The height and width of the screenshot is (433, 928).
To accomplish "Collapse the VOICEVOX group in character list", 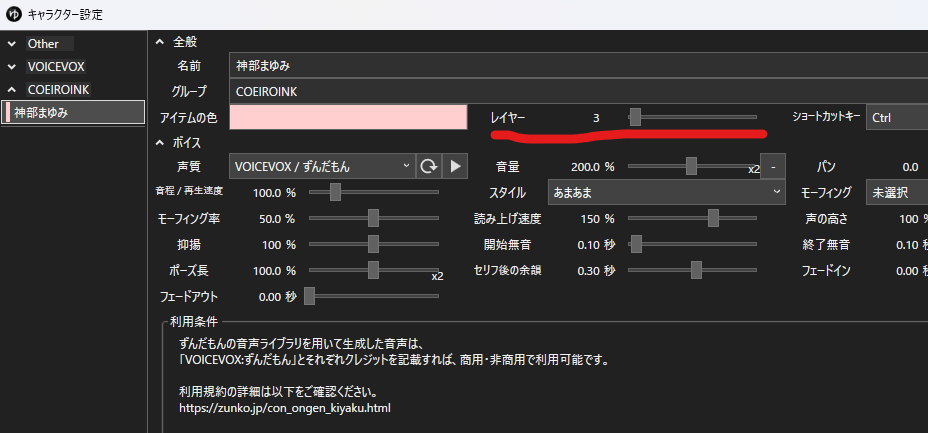I will tap(12, 67).
